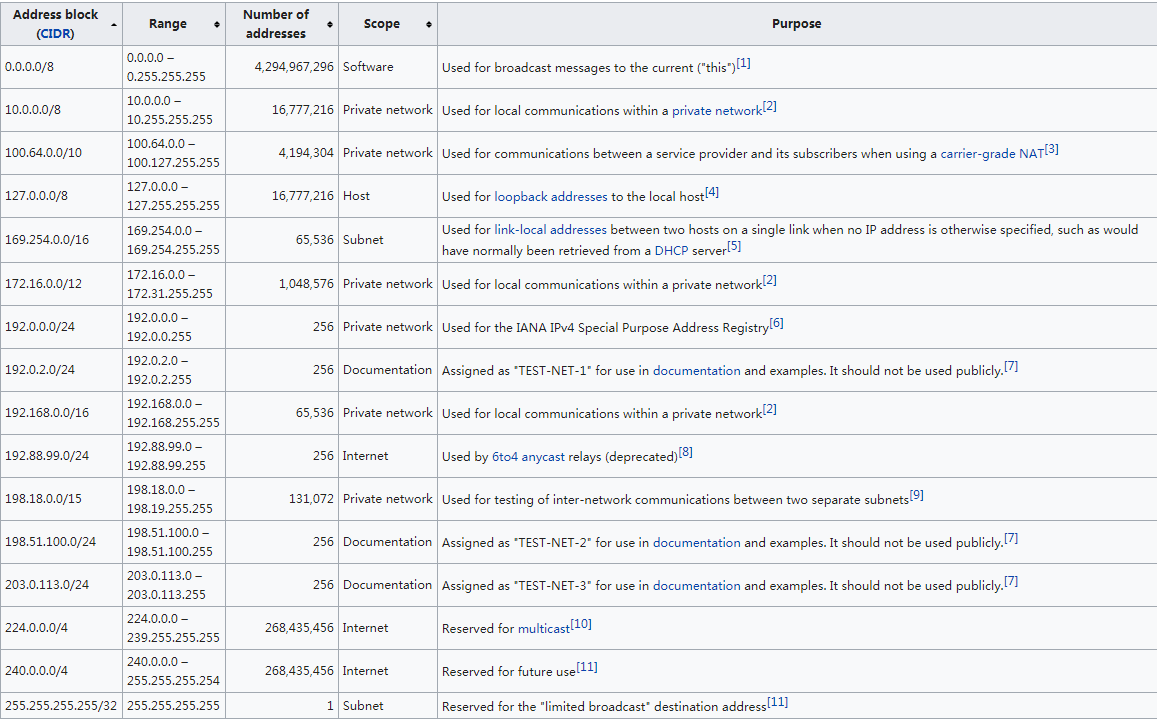The image size is (1157, 721).
Task: Open the private network link in 10.0.0.0/8 row
Action: (x=716, y=111)
